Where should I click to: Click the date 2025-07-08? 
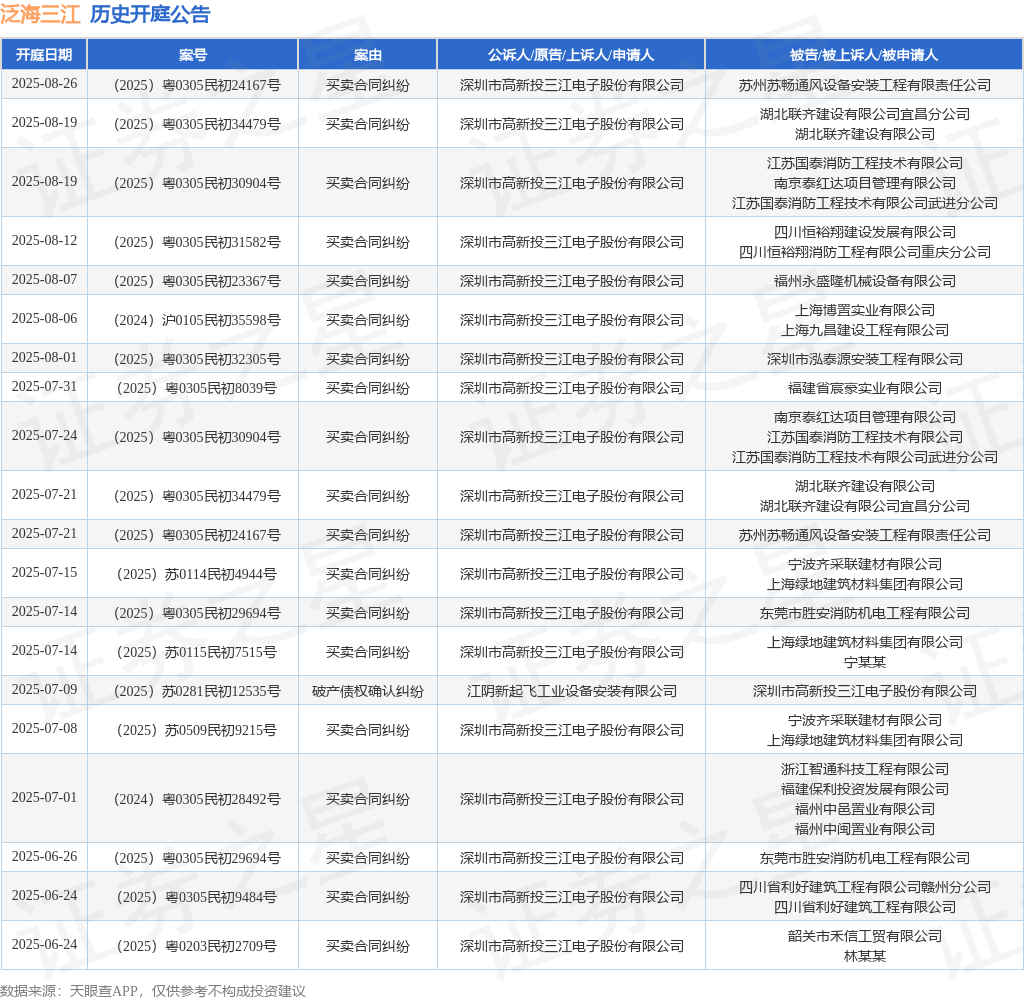[x=44, y=729]
